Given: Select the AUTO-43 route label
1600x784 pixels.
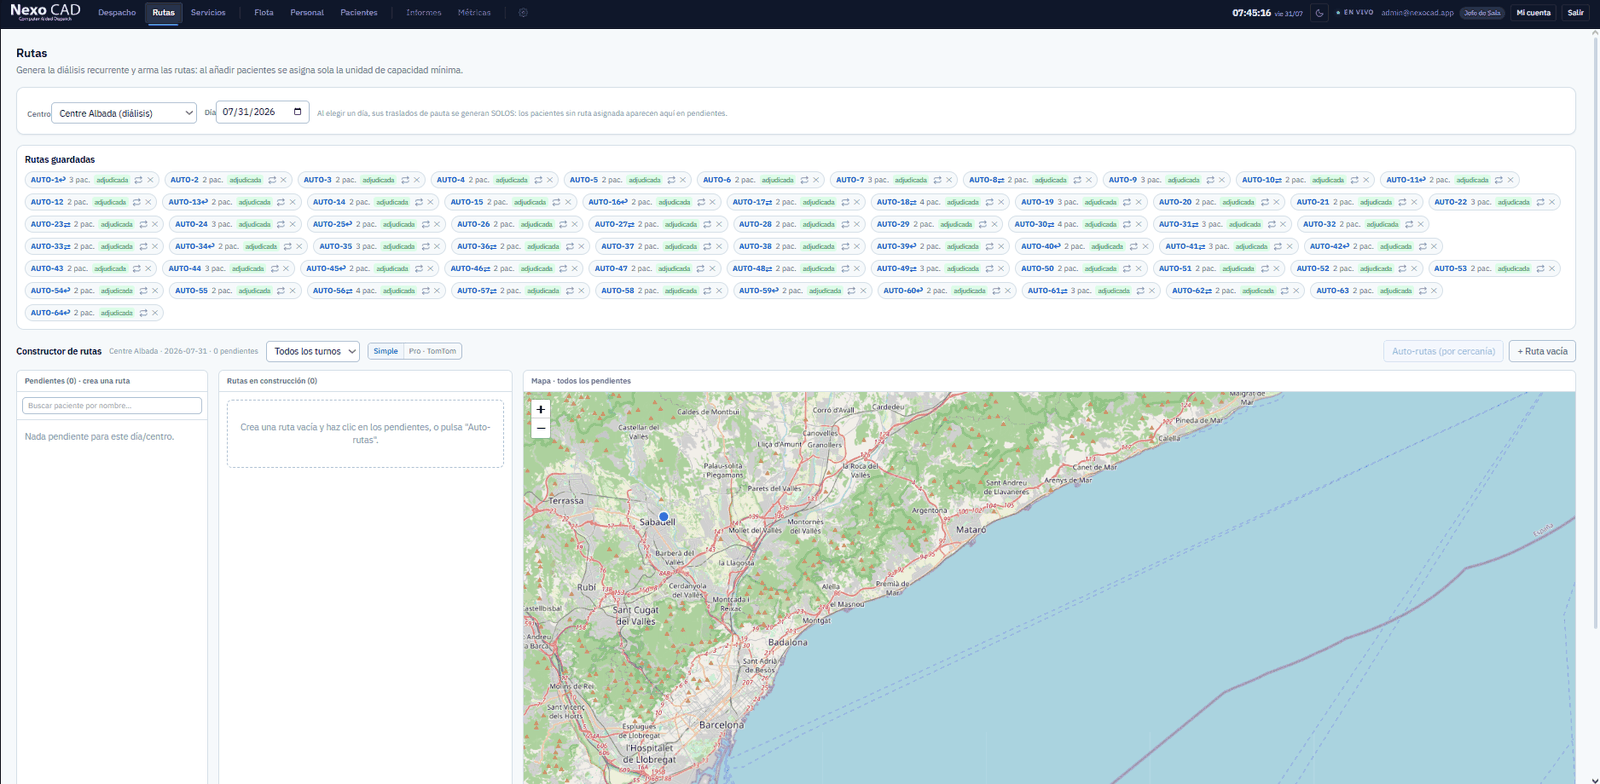Looking at the screenshot, I should pos(47,268).
